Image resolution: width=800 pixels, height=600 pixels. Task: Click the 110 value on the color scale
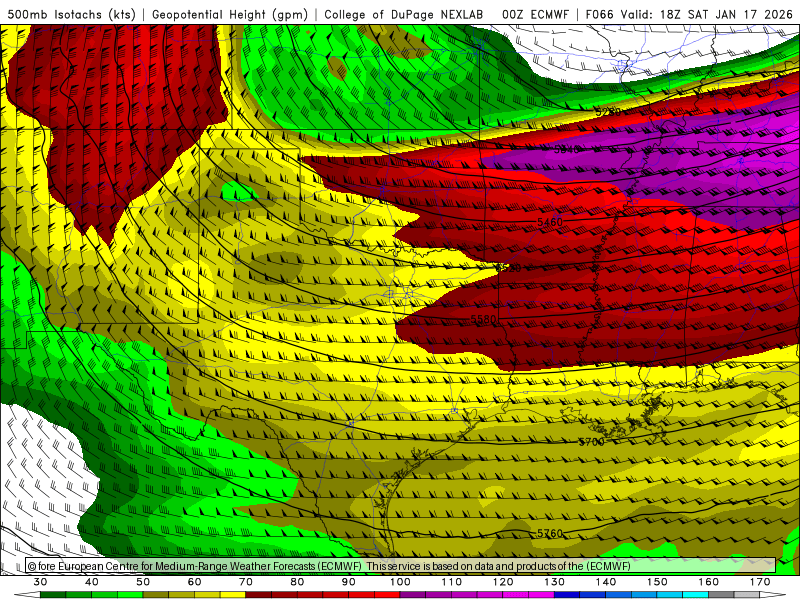(x=452, y=582)
